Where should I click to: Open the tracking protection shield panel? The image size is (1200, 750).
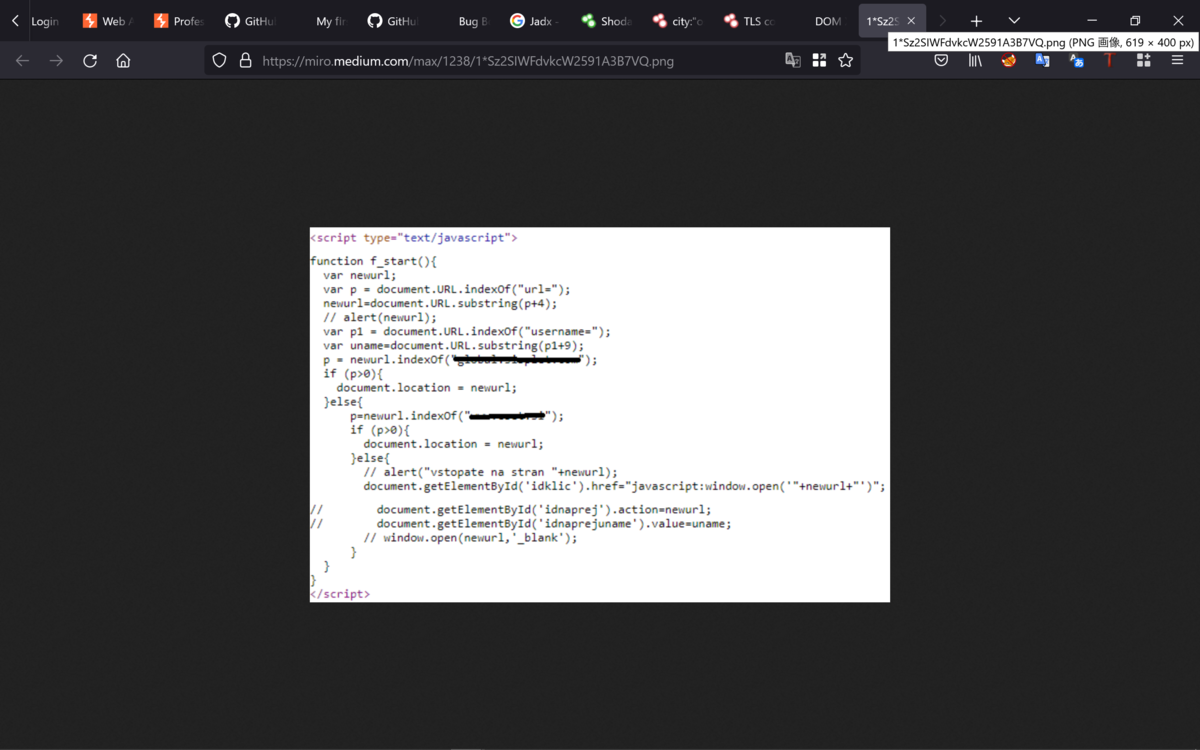coord(219,61)
